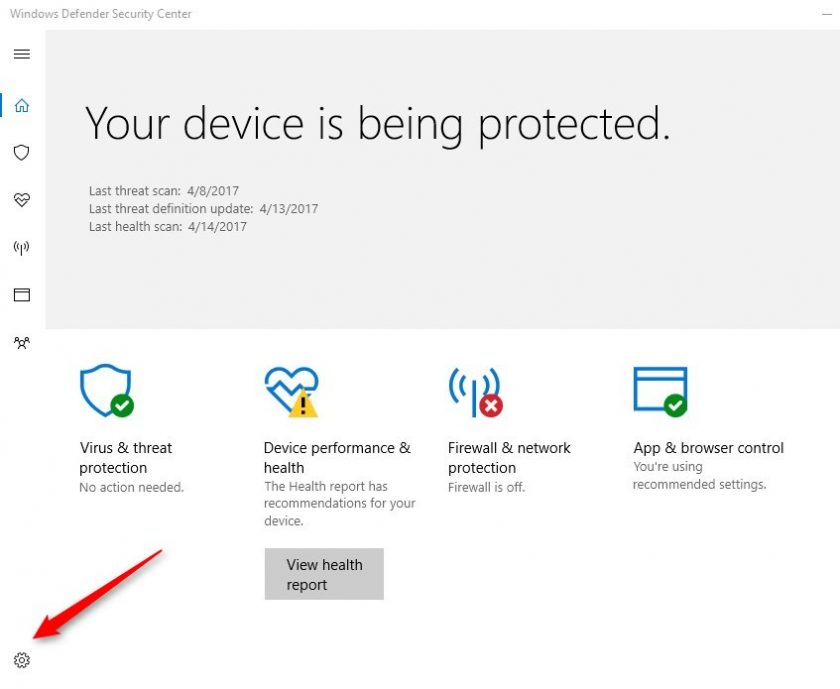Click the View health report button
The width and height of the screenshot is (840, 689).
tap(324, 573)
